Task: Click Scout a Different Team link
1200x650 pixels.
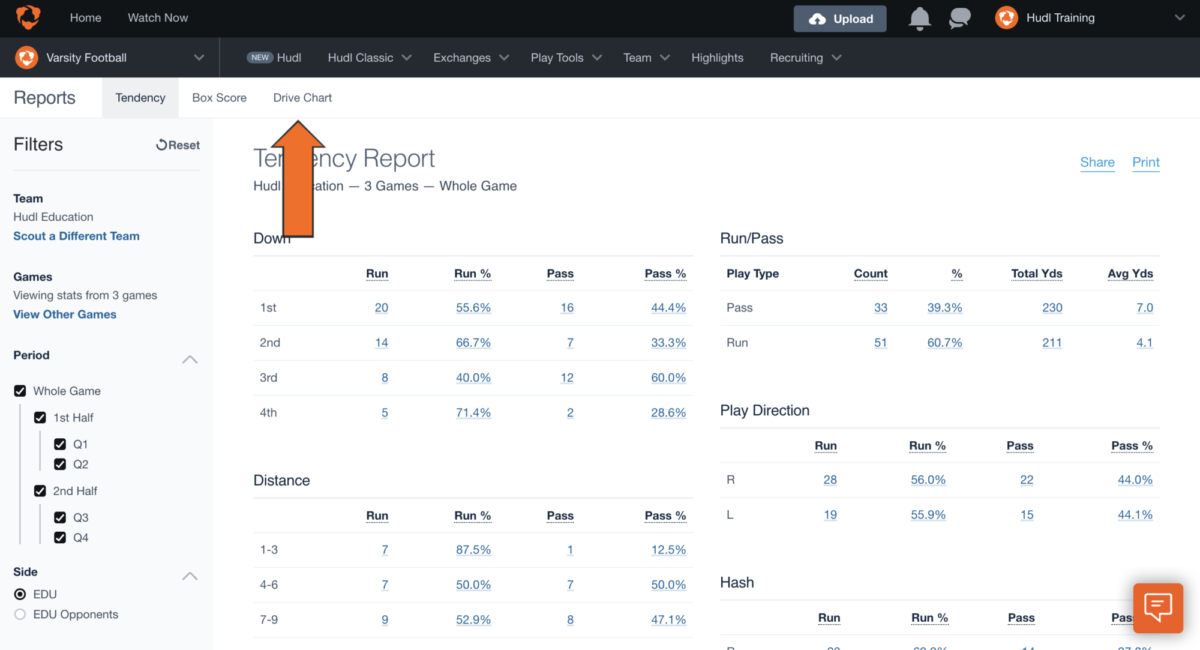Action: pos(76,236)
